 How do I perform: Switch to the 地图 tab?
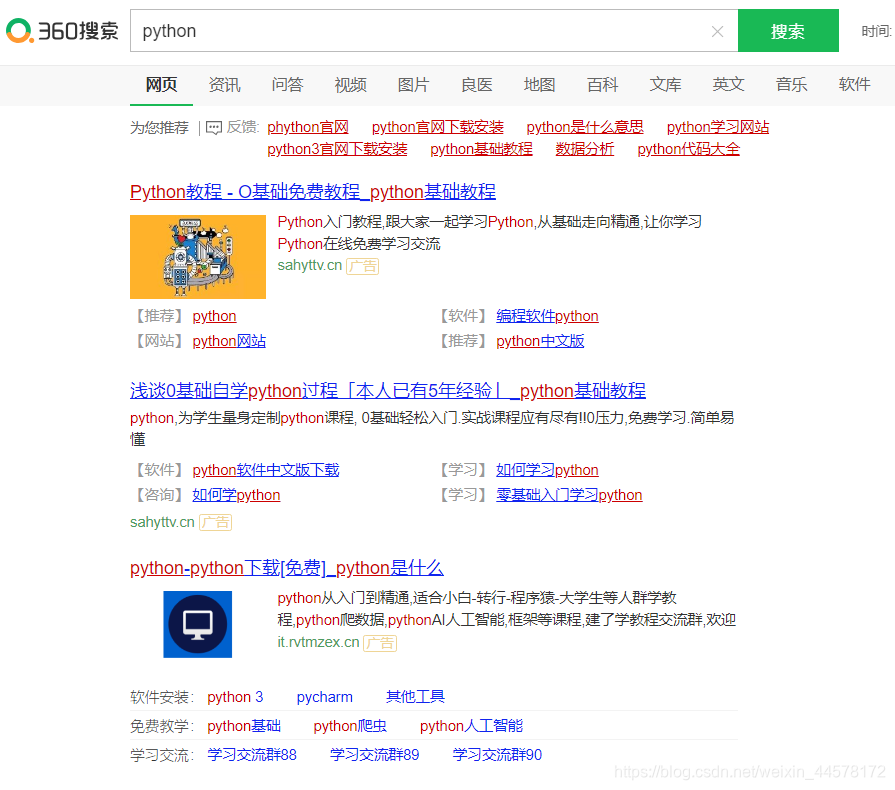tap(539, 85)
